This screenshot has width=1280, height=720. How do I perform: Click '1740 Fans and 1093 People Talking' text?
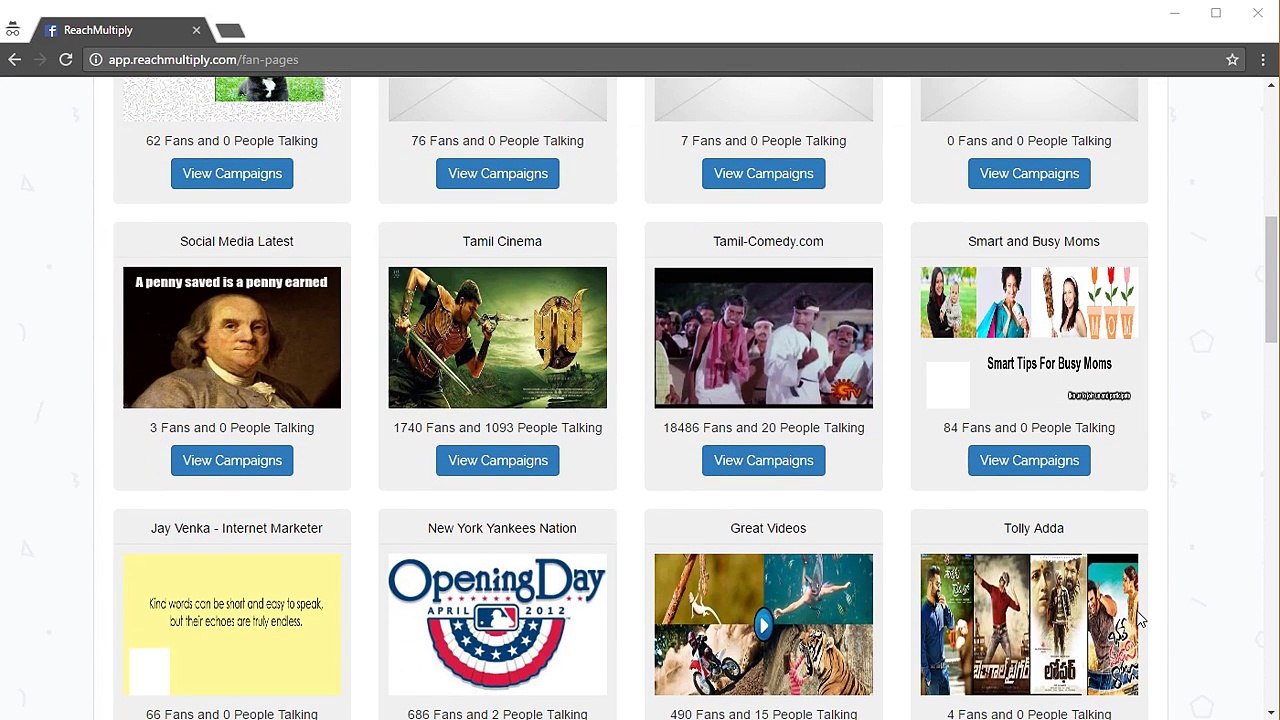[498, 428]
